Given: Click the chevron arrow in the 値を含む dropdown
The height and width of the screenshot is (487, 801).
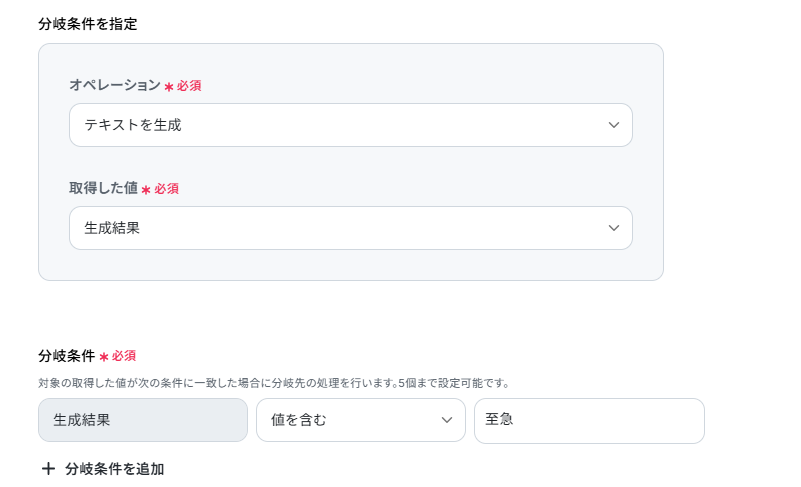Looking at the screenshot, I should pyautogui.click(x=447, y=420).
